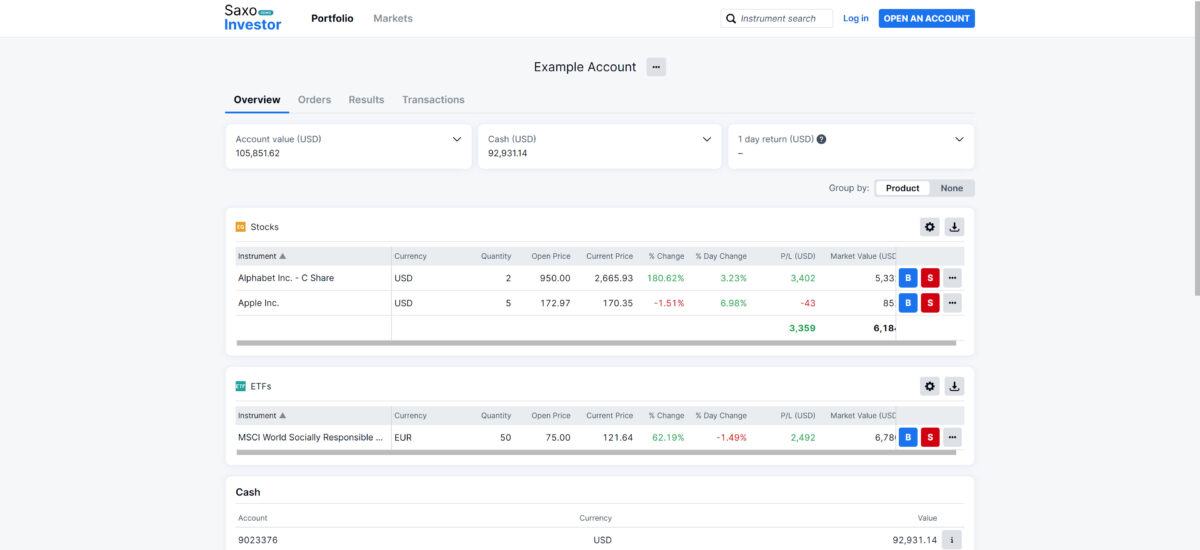1200x550 pixels.
Task: Click the search magnifier icon
Action: click(731, 18)
